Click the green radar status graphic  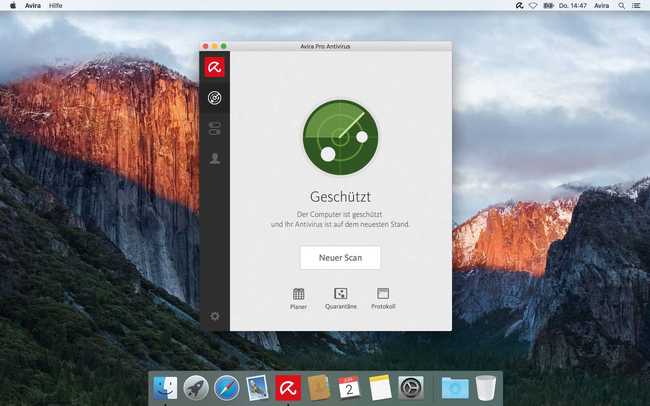(340, 137)
